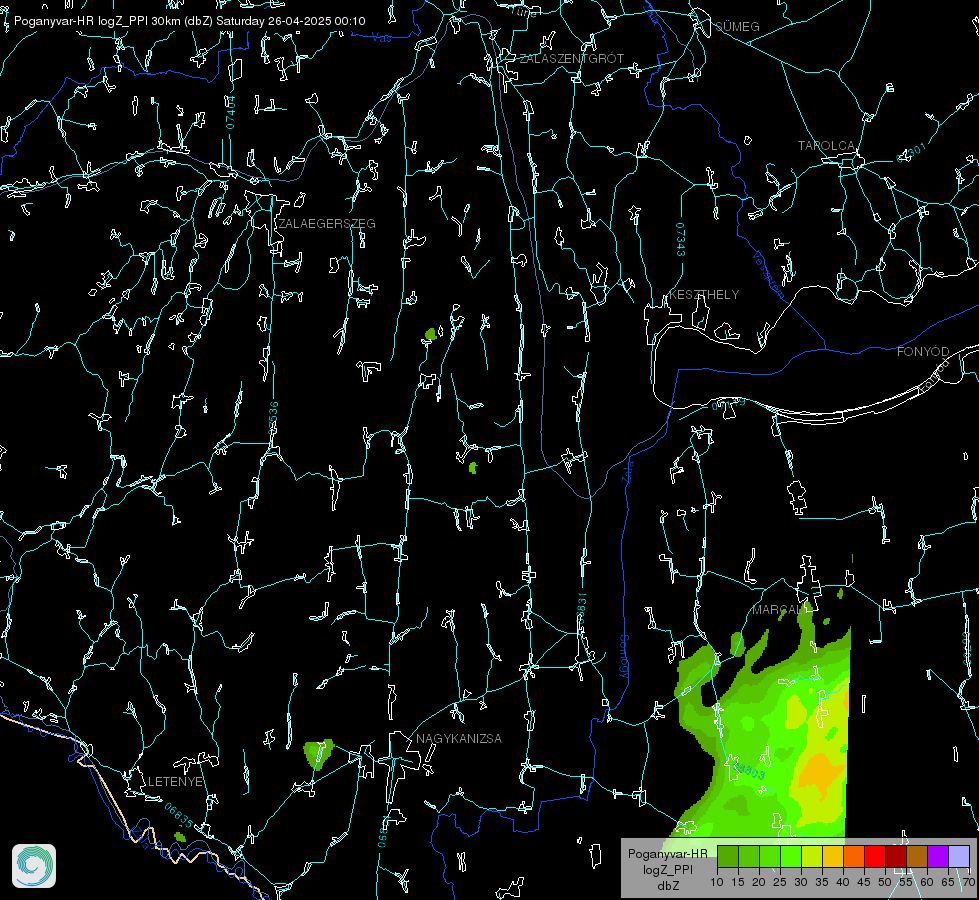Click the swirl logo icon
Screen dimensions: 979x900
34,866
